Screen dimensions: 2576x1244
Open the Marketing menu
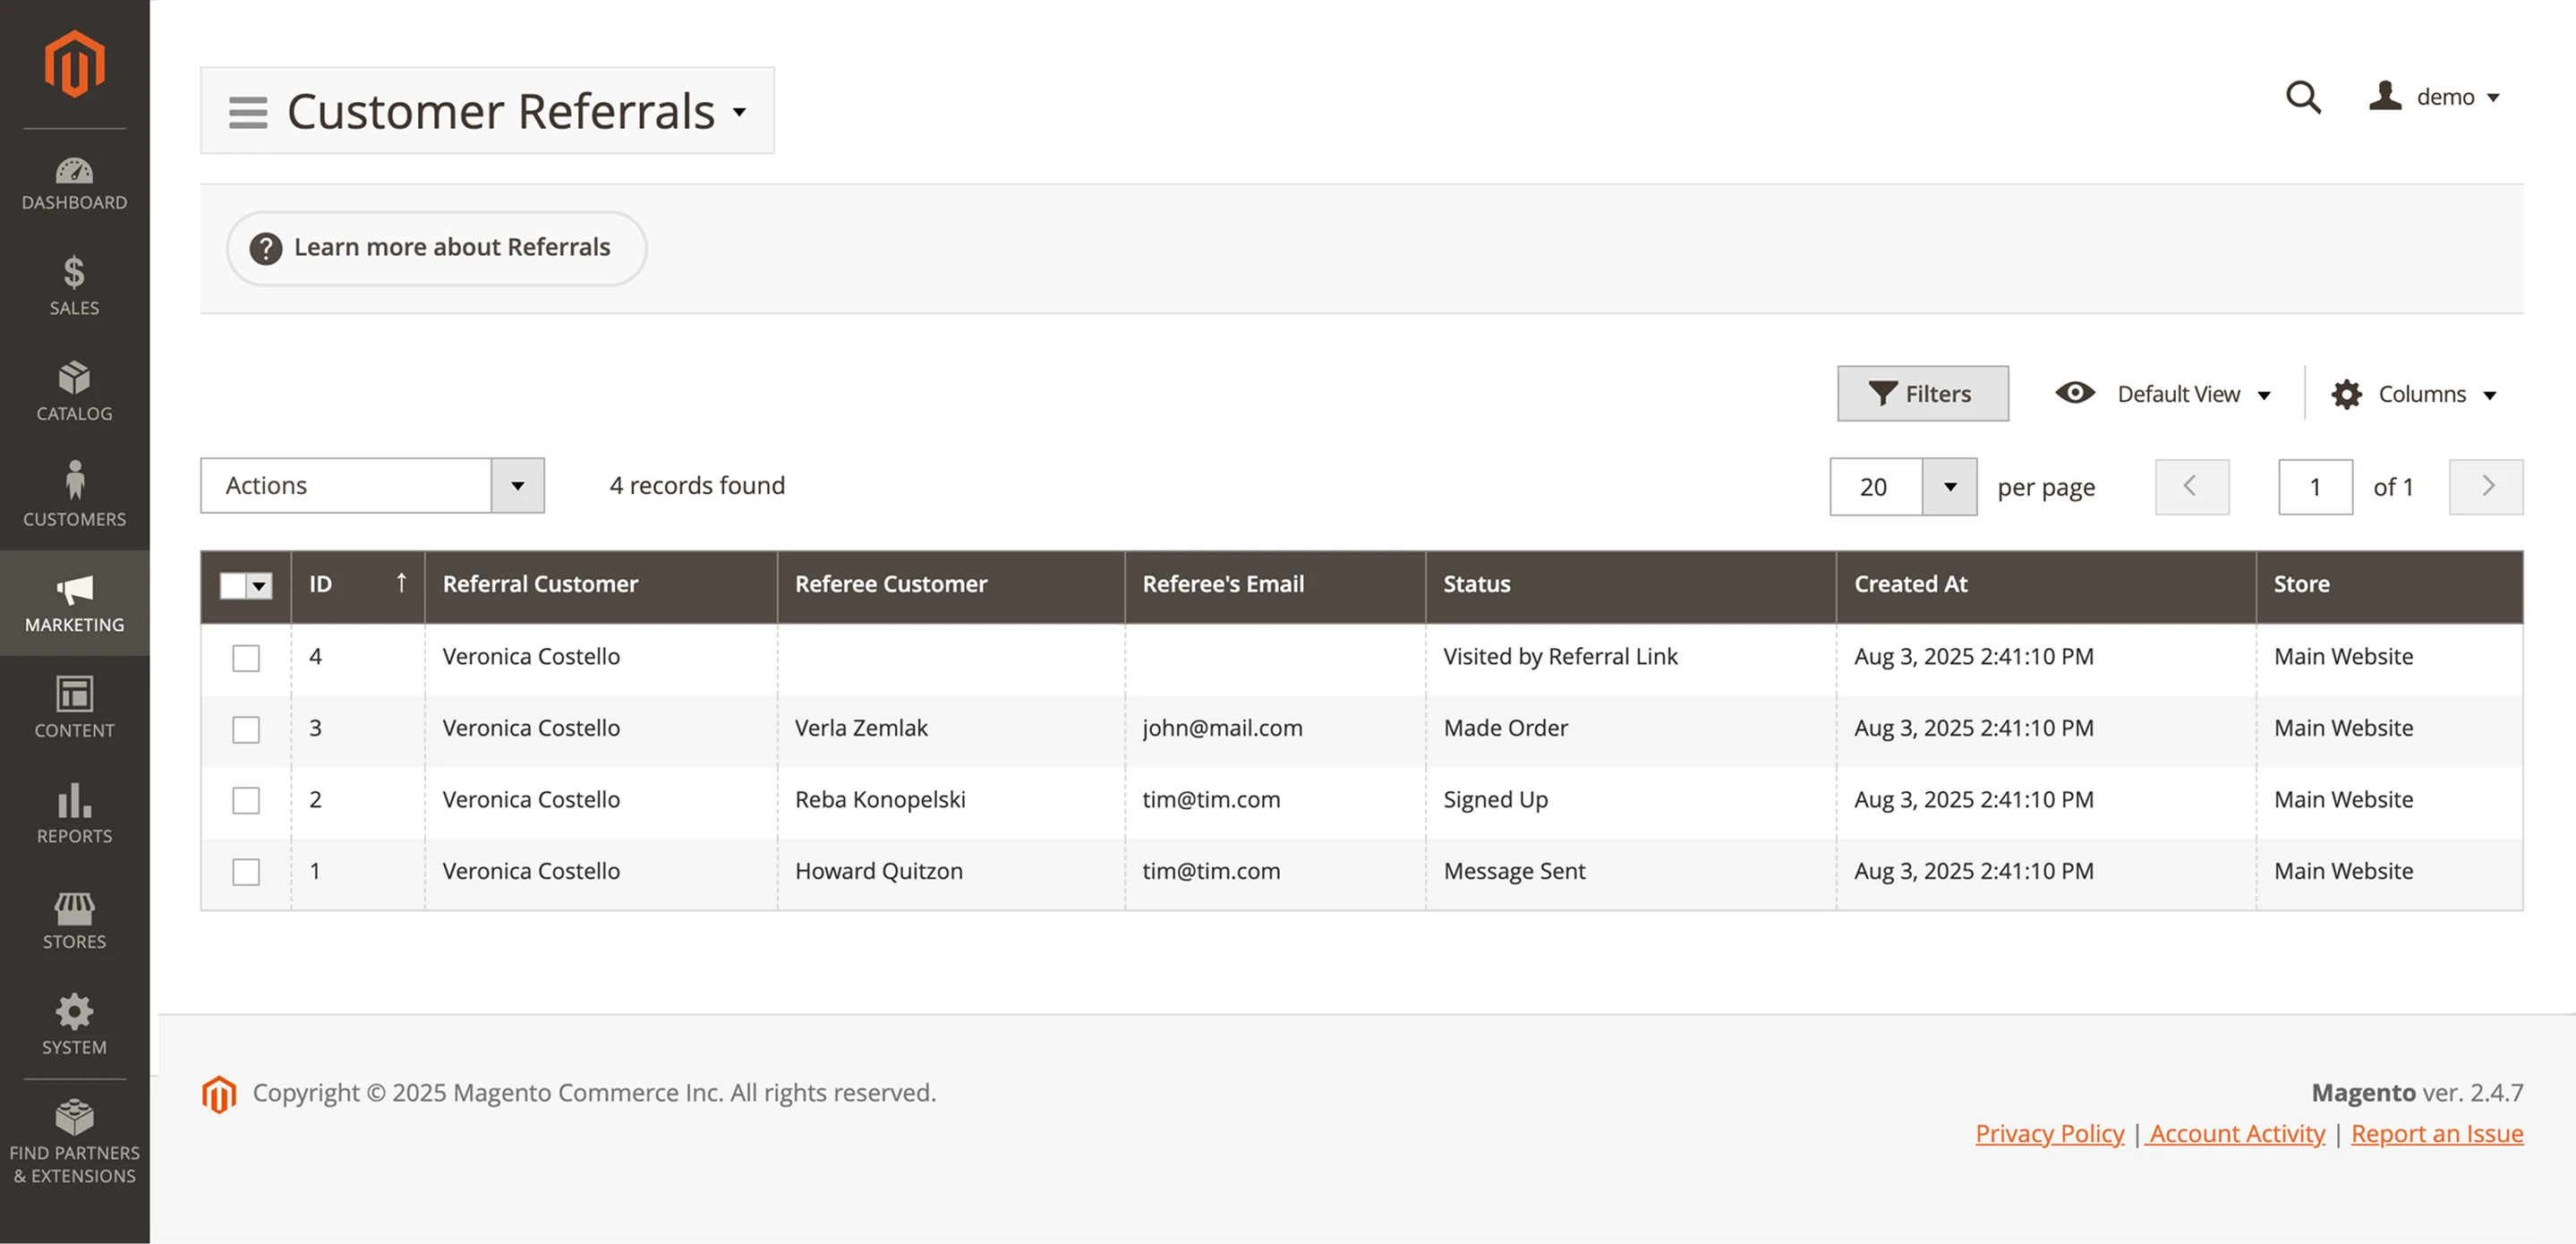click(x=74, y=603)
